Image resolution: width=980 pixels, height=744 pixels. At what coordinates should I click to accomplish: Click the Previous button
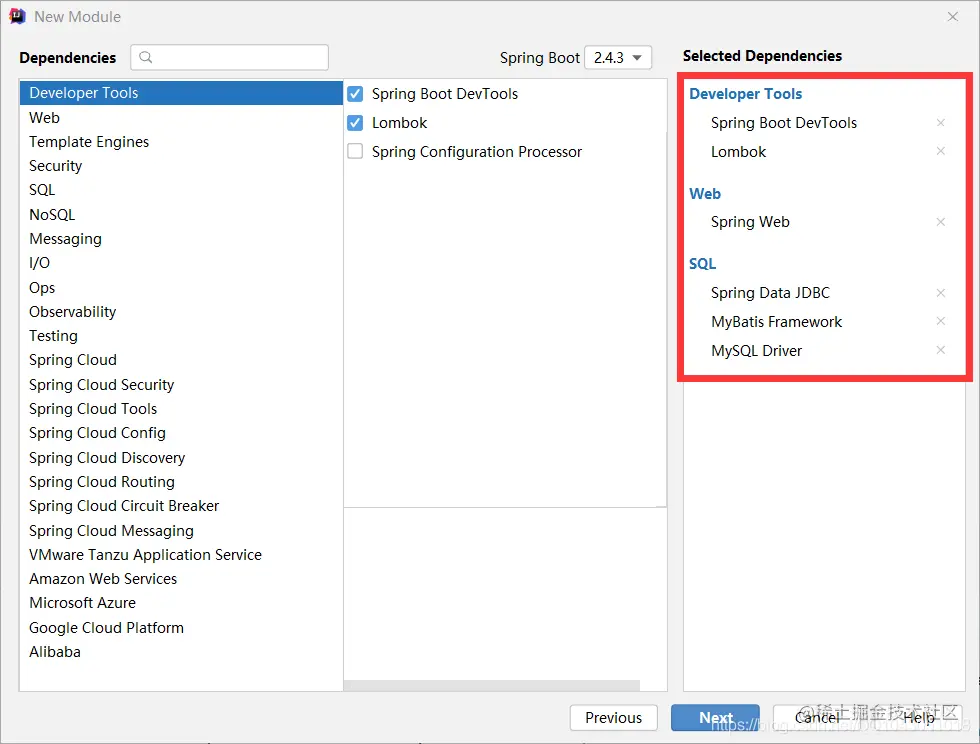coord(613,718)
